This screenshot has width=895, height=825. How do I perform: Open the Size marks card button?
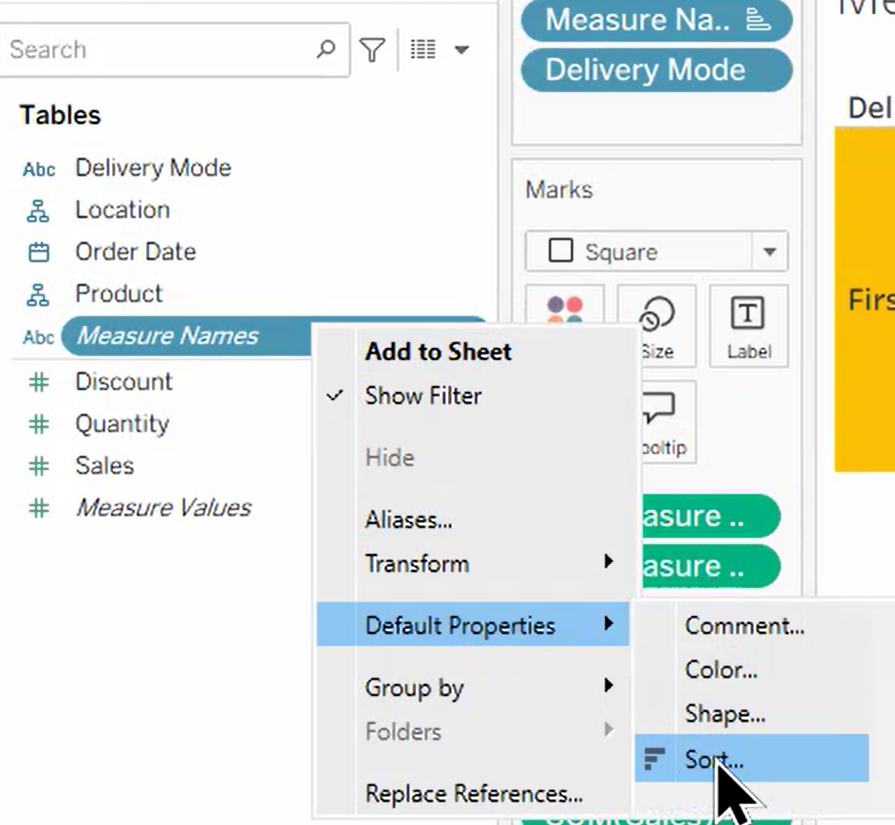pyautogui.click(x=657, y=325)
